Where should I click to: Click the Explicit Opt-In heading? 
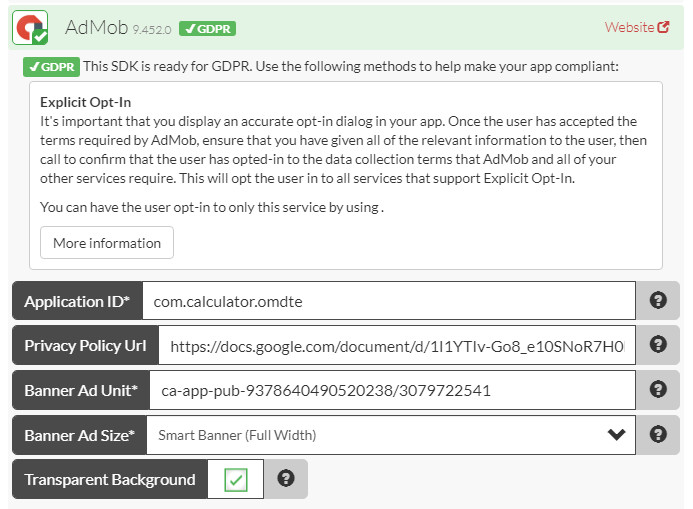86,102
